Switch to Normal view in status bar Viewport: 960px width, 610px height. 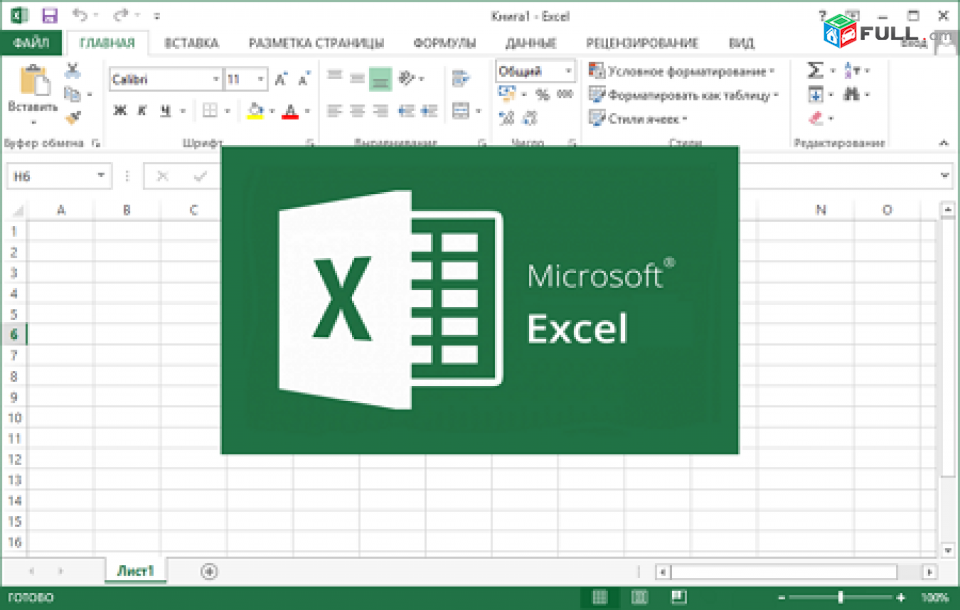600,597
